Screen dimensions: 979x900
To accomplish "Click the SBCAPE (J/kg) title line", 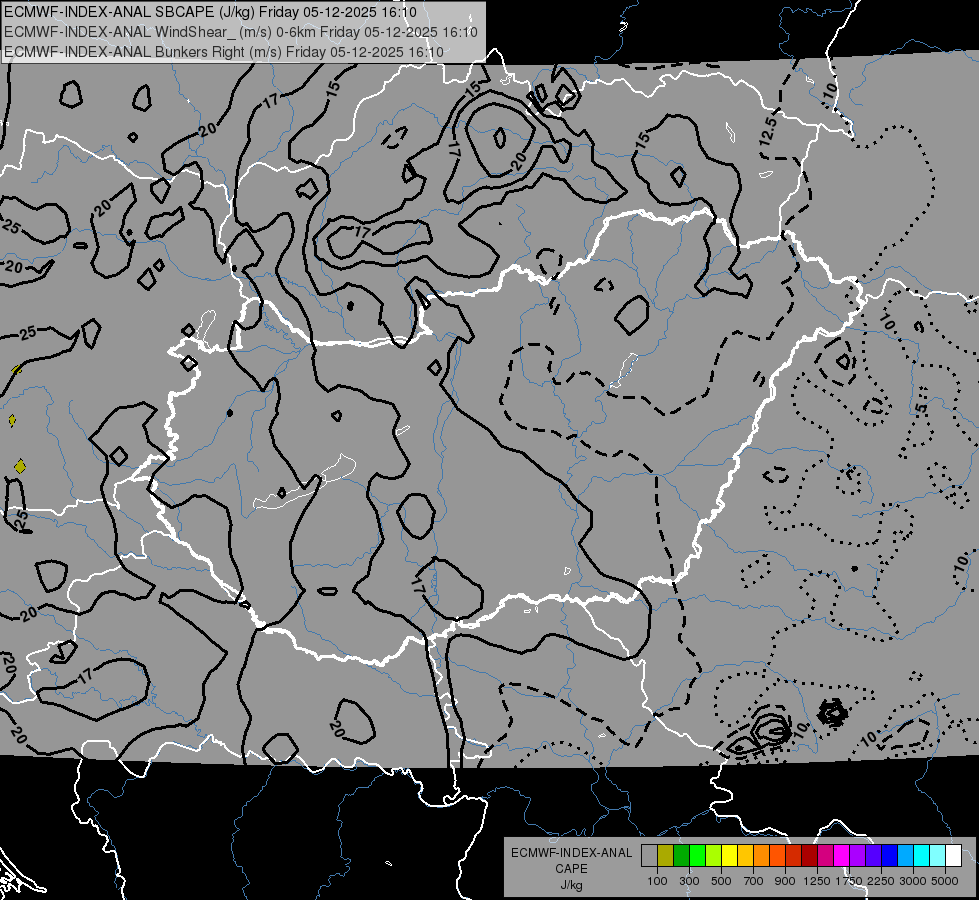I will pos(210,12).
